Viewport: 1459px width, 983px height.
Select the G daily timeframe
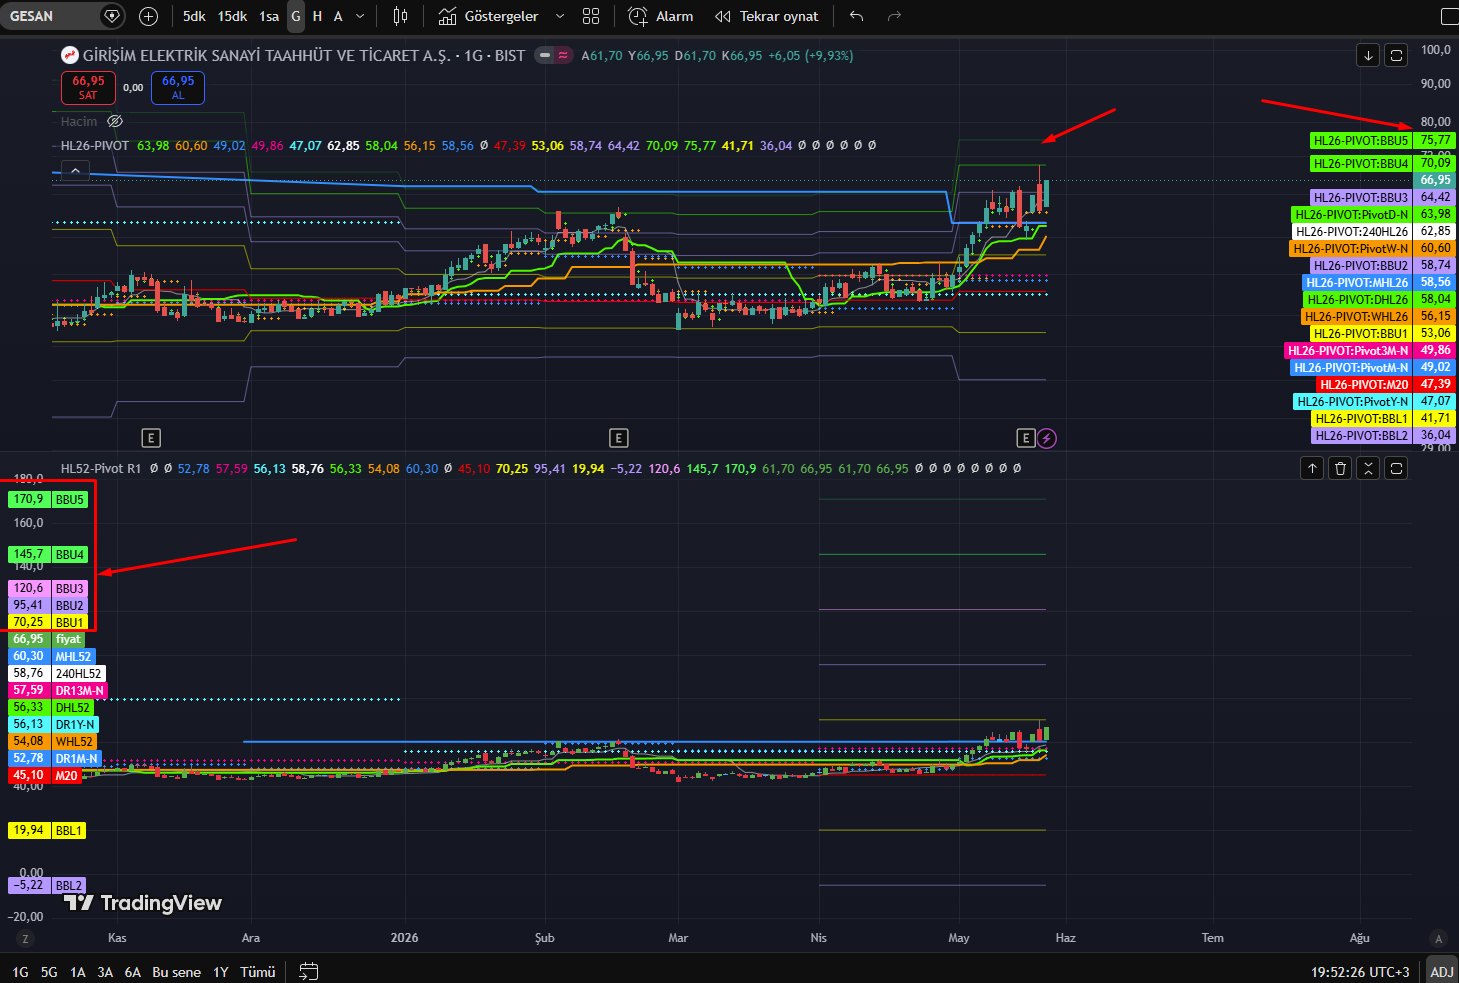(296, 16)
